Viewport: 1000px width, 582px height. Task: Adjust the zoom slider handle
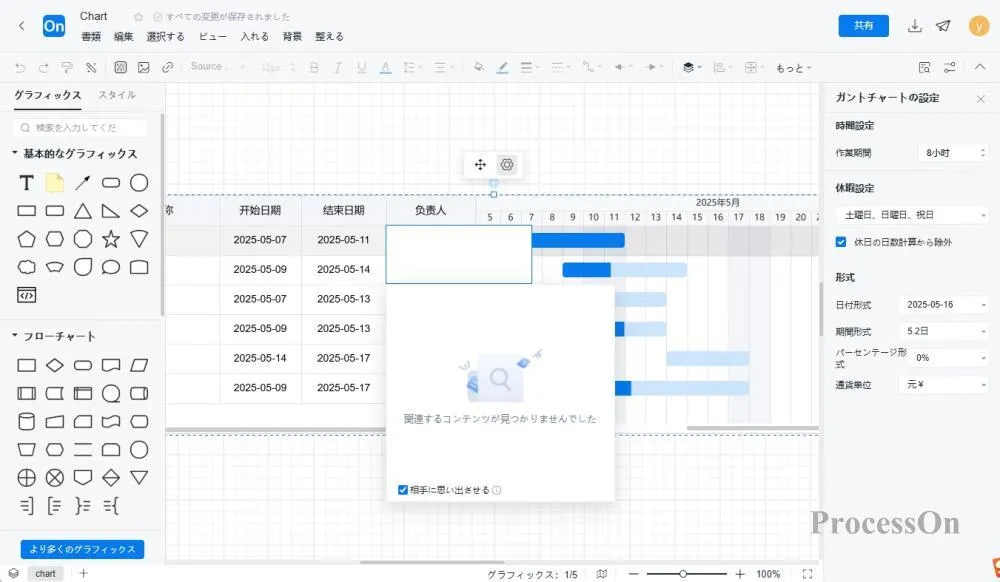(683, 574)
